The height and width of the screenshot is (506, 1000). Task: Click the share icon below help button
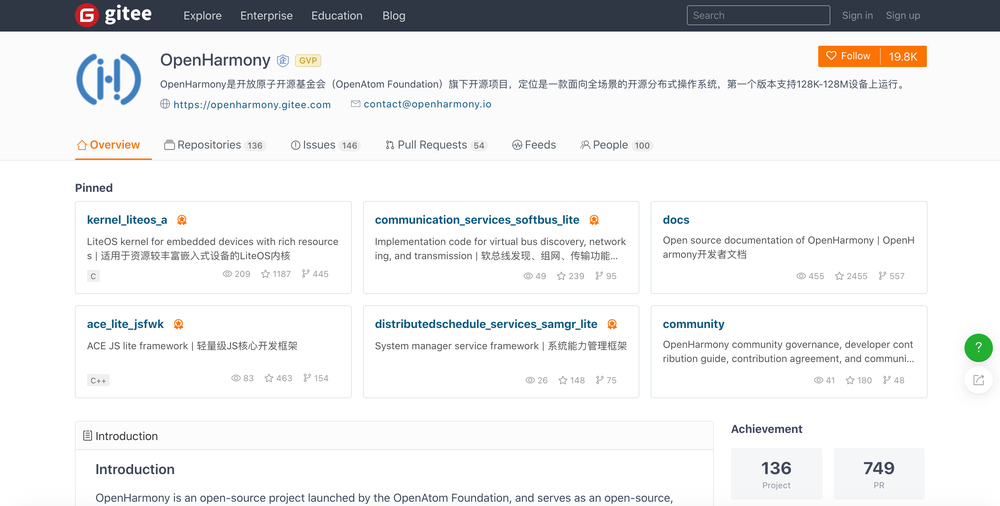pyautogui.click(x=978, y=380)
